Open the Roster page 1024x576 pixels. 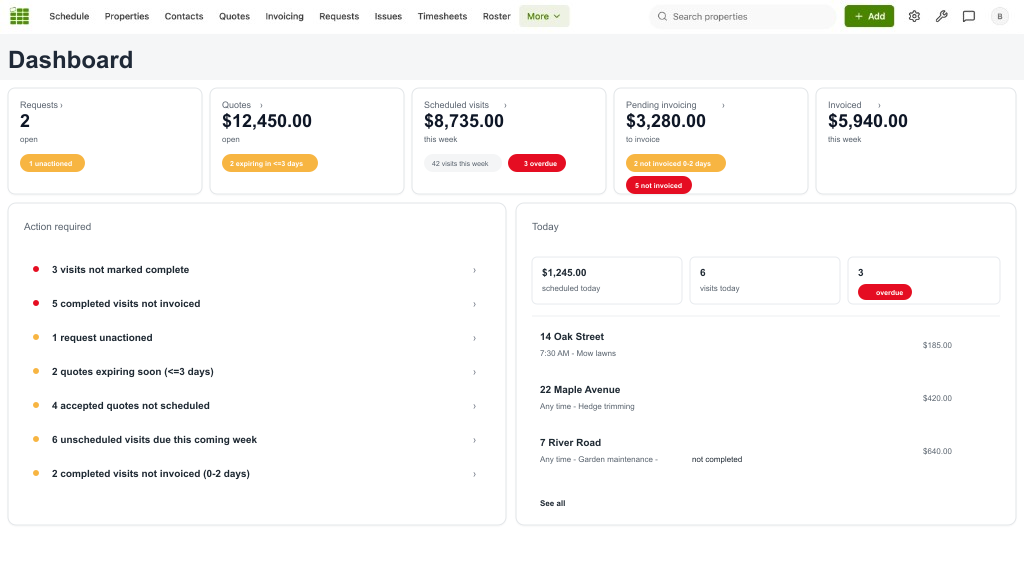[496, 16]
